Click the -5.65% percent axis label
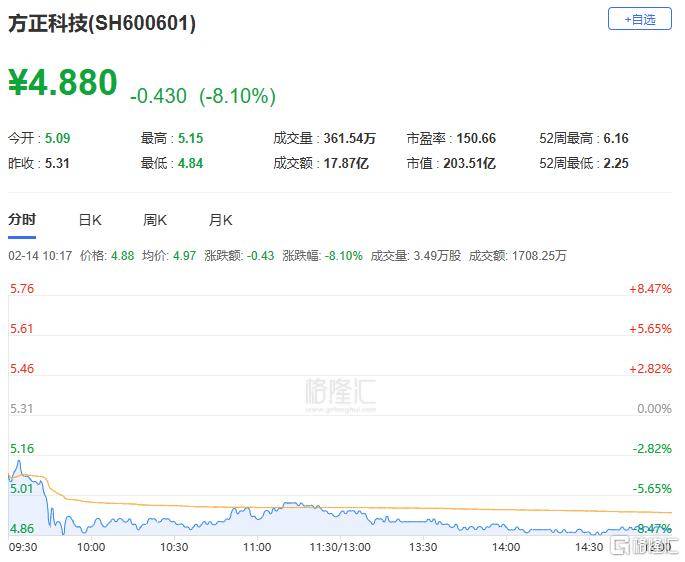 coord(652,489)
